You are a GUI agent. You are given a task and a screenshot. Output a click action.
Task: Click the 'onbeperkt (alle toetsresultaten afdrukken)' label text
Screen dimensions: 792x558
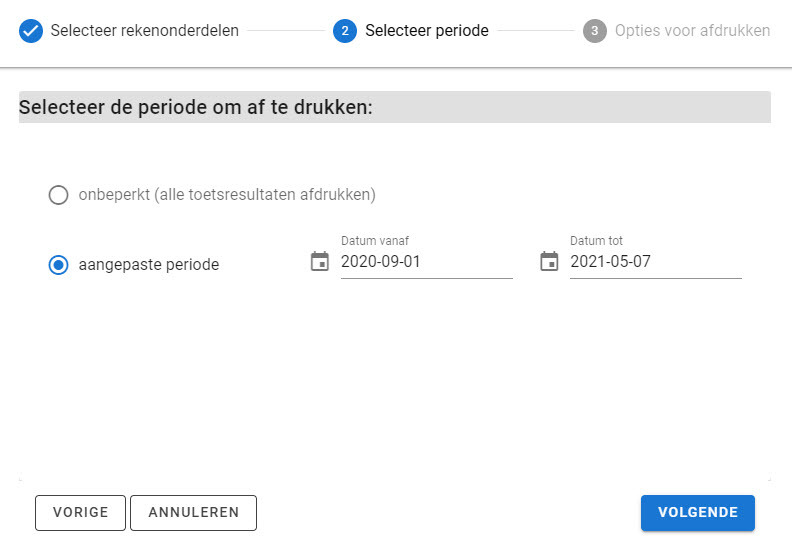click(x=227, y=195)
